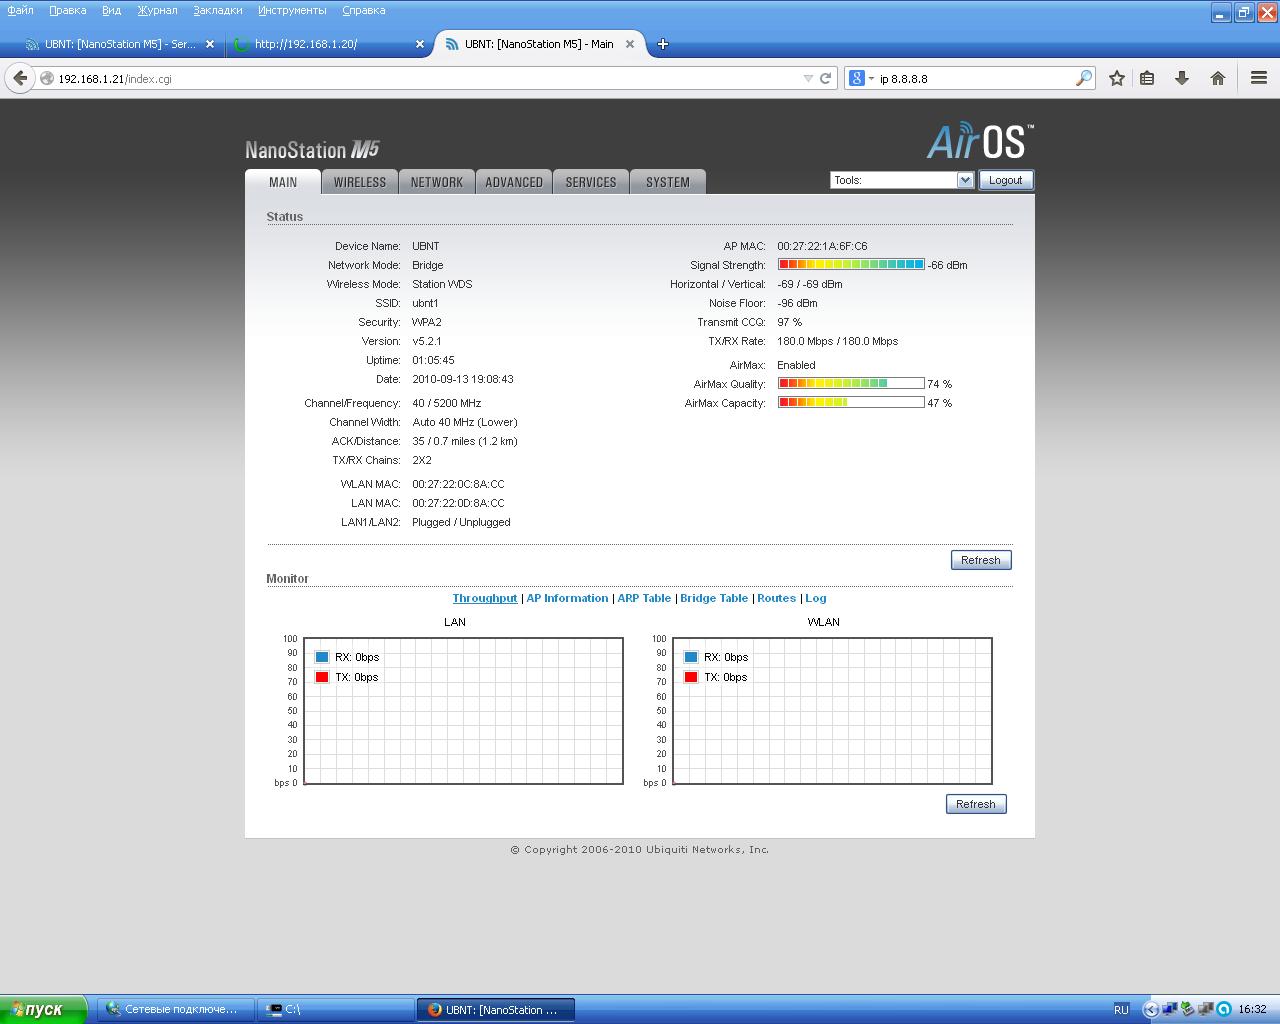The width and height of the screenshot is (1280, 1024).
Task: Click the Monitor section Refresh button
Action: point(976,804)
